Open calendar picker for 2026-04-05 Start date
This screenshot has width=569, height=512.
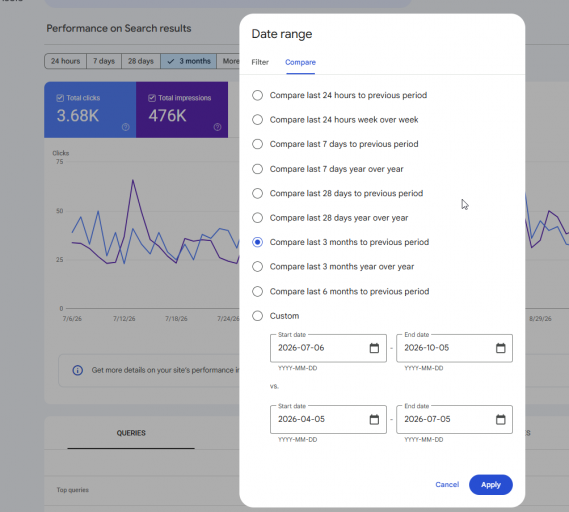pos(374,419)
